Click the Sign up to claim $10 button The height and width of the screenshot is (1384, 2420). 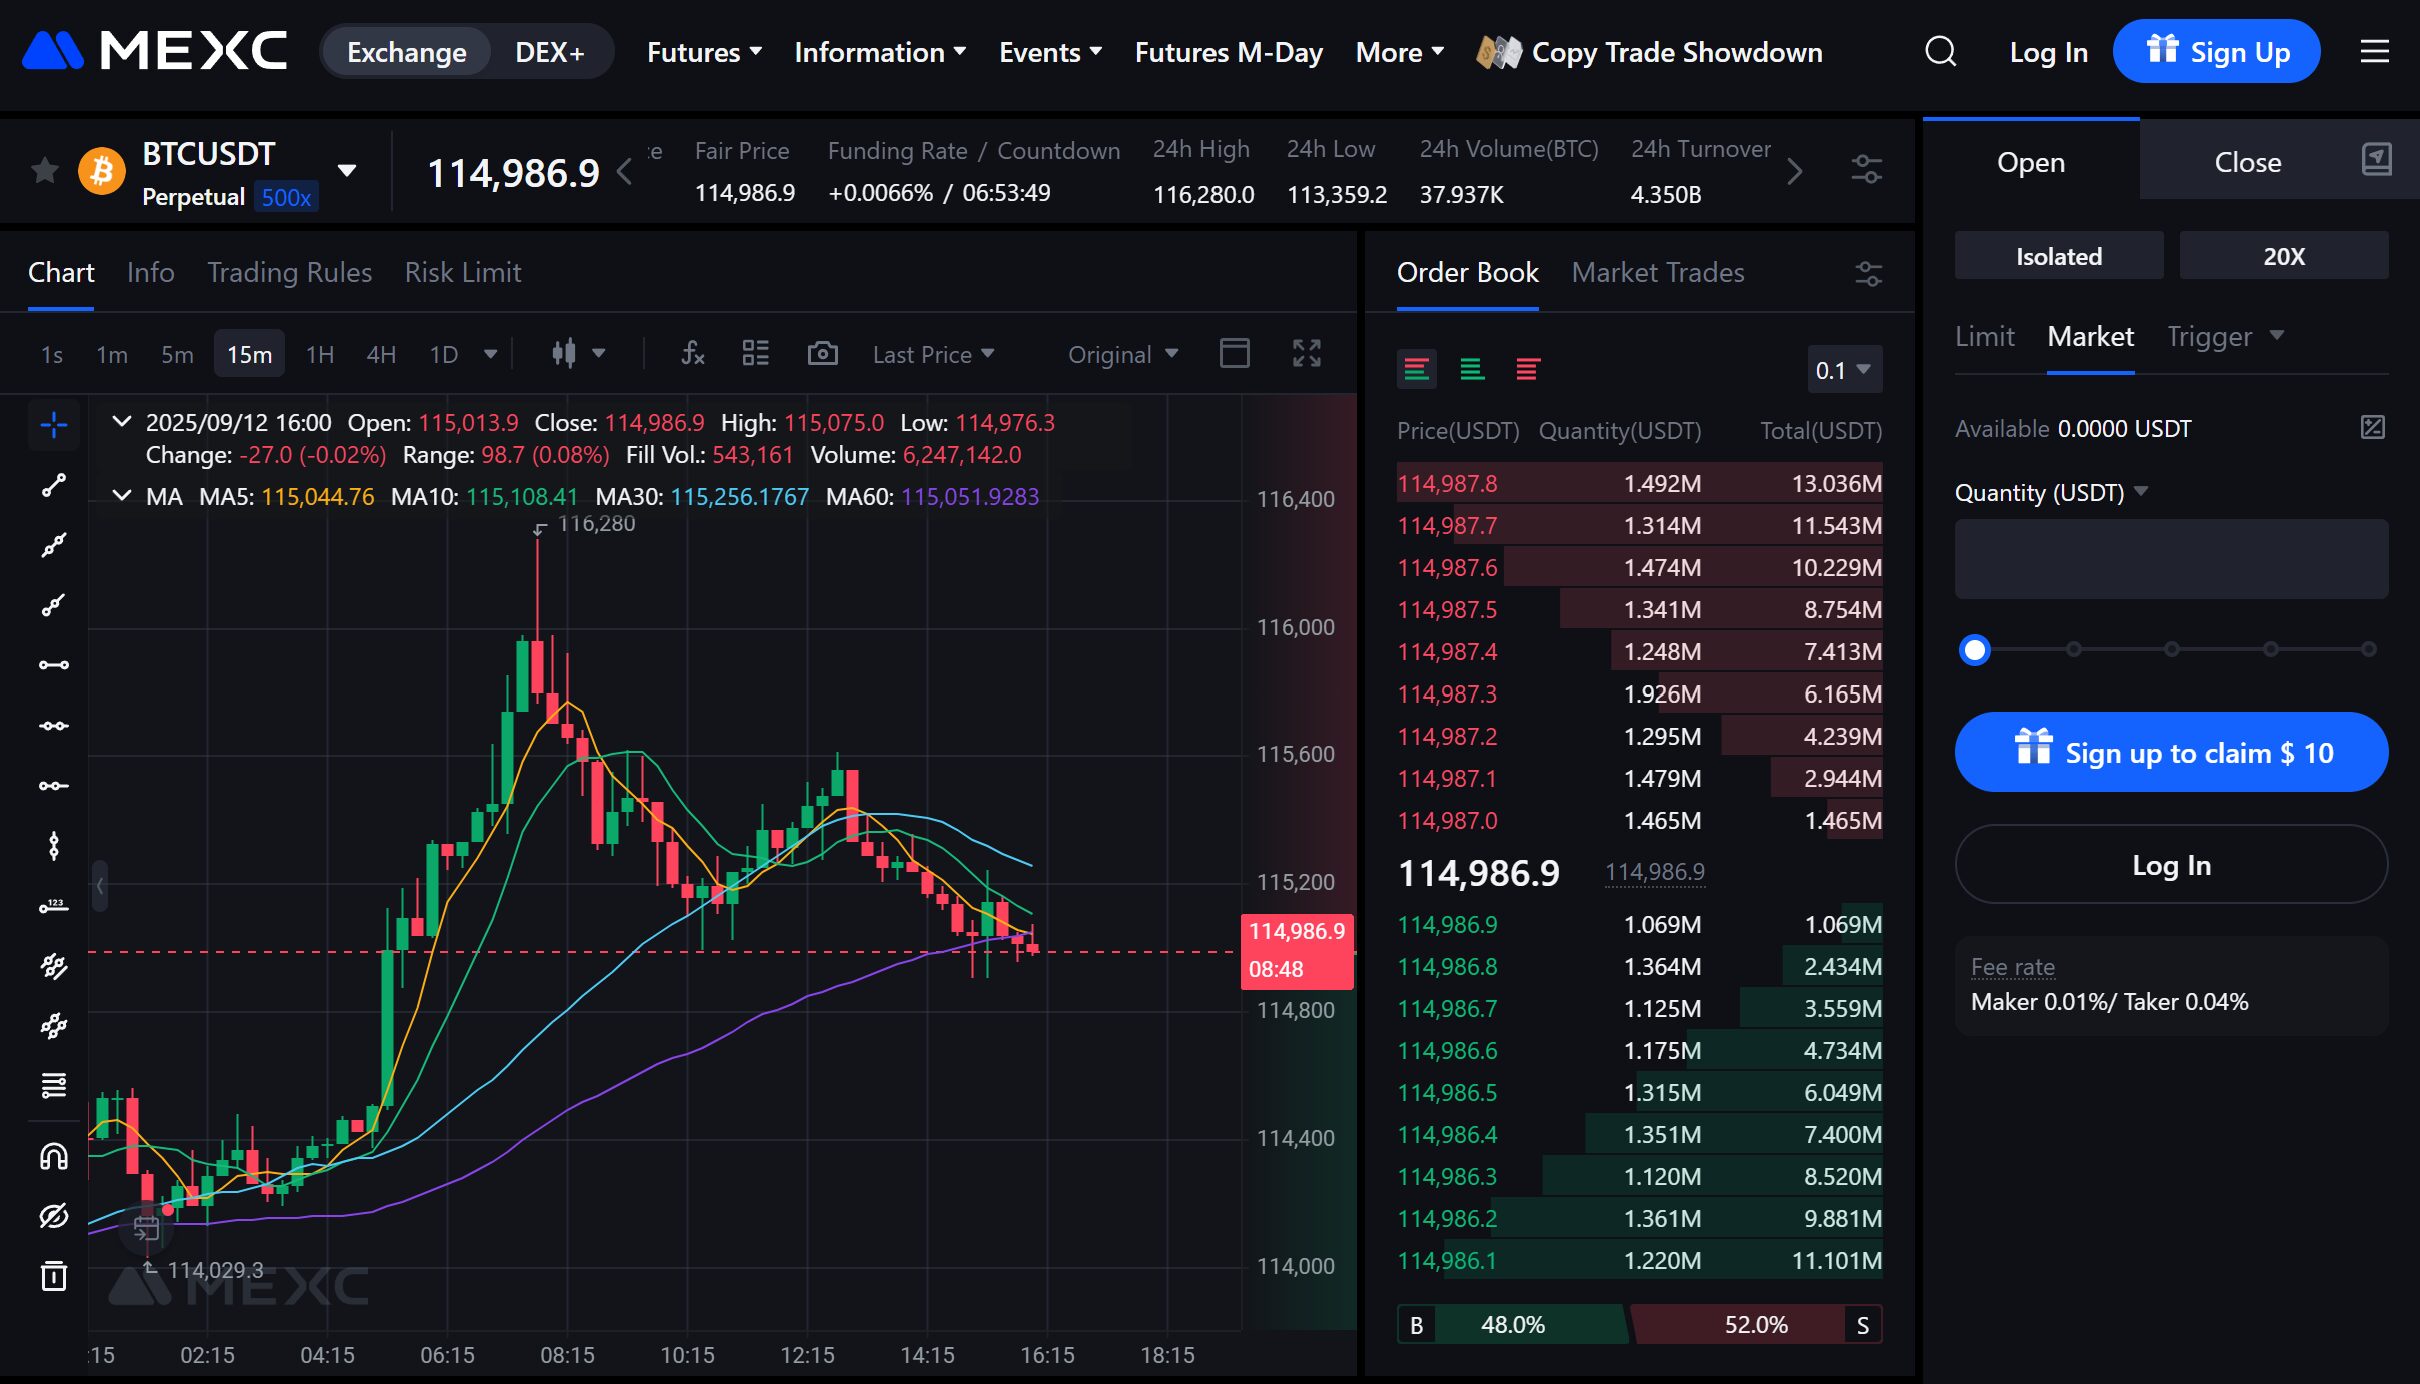click(2170, 752)
